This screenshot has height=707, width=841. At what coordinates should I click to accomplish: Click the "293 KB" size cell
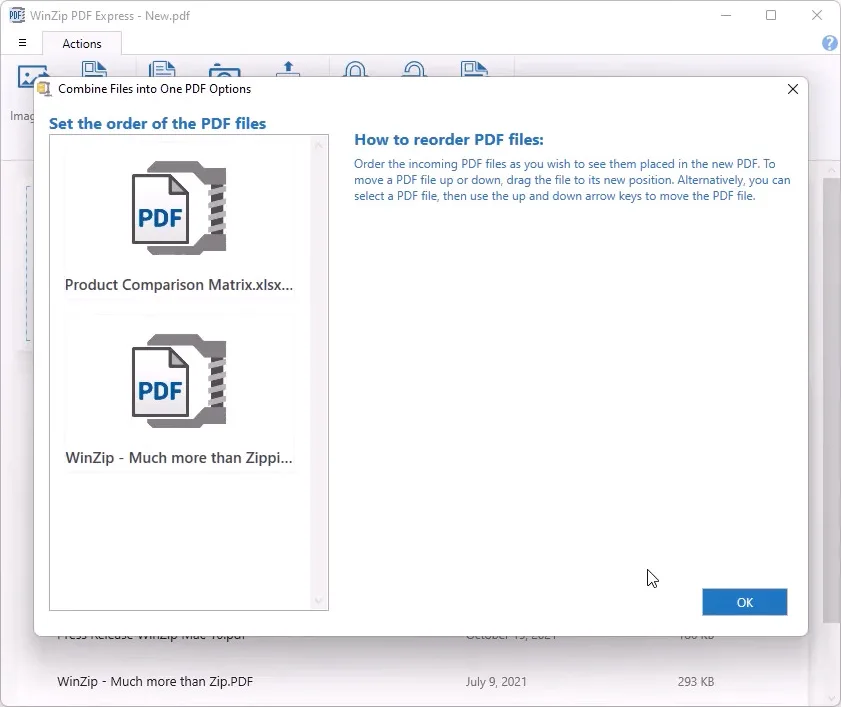(x=696, y=681)
